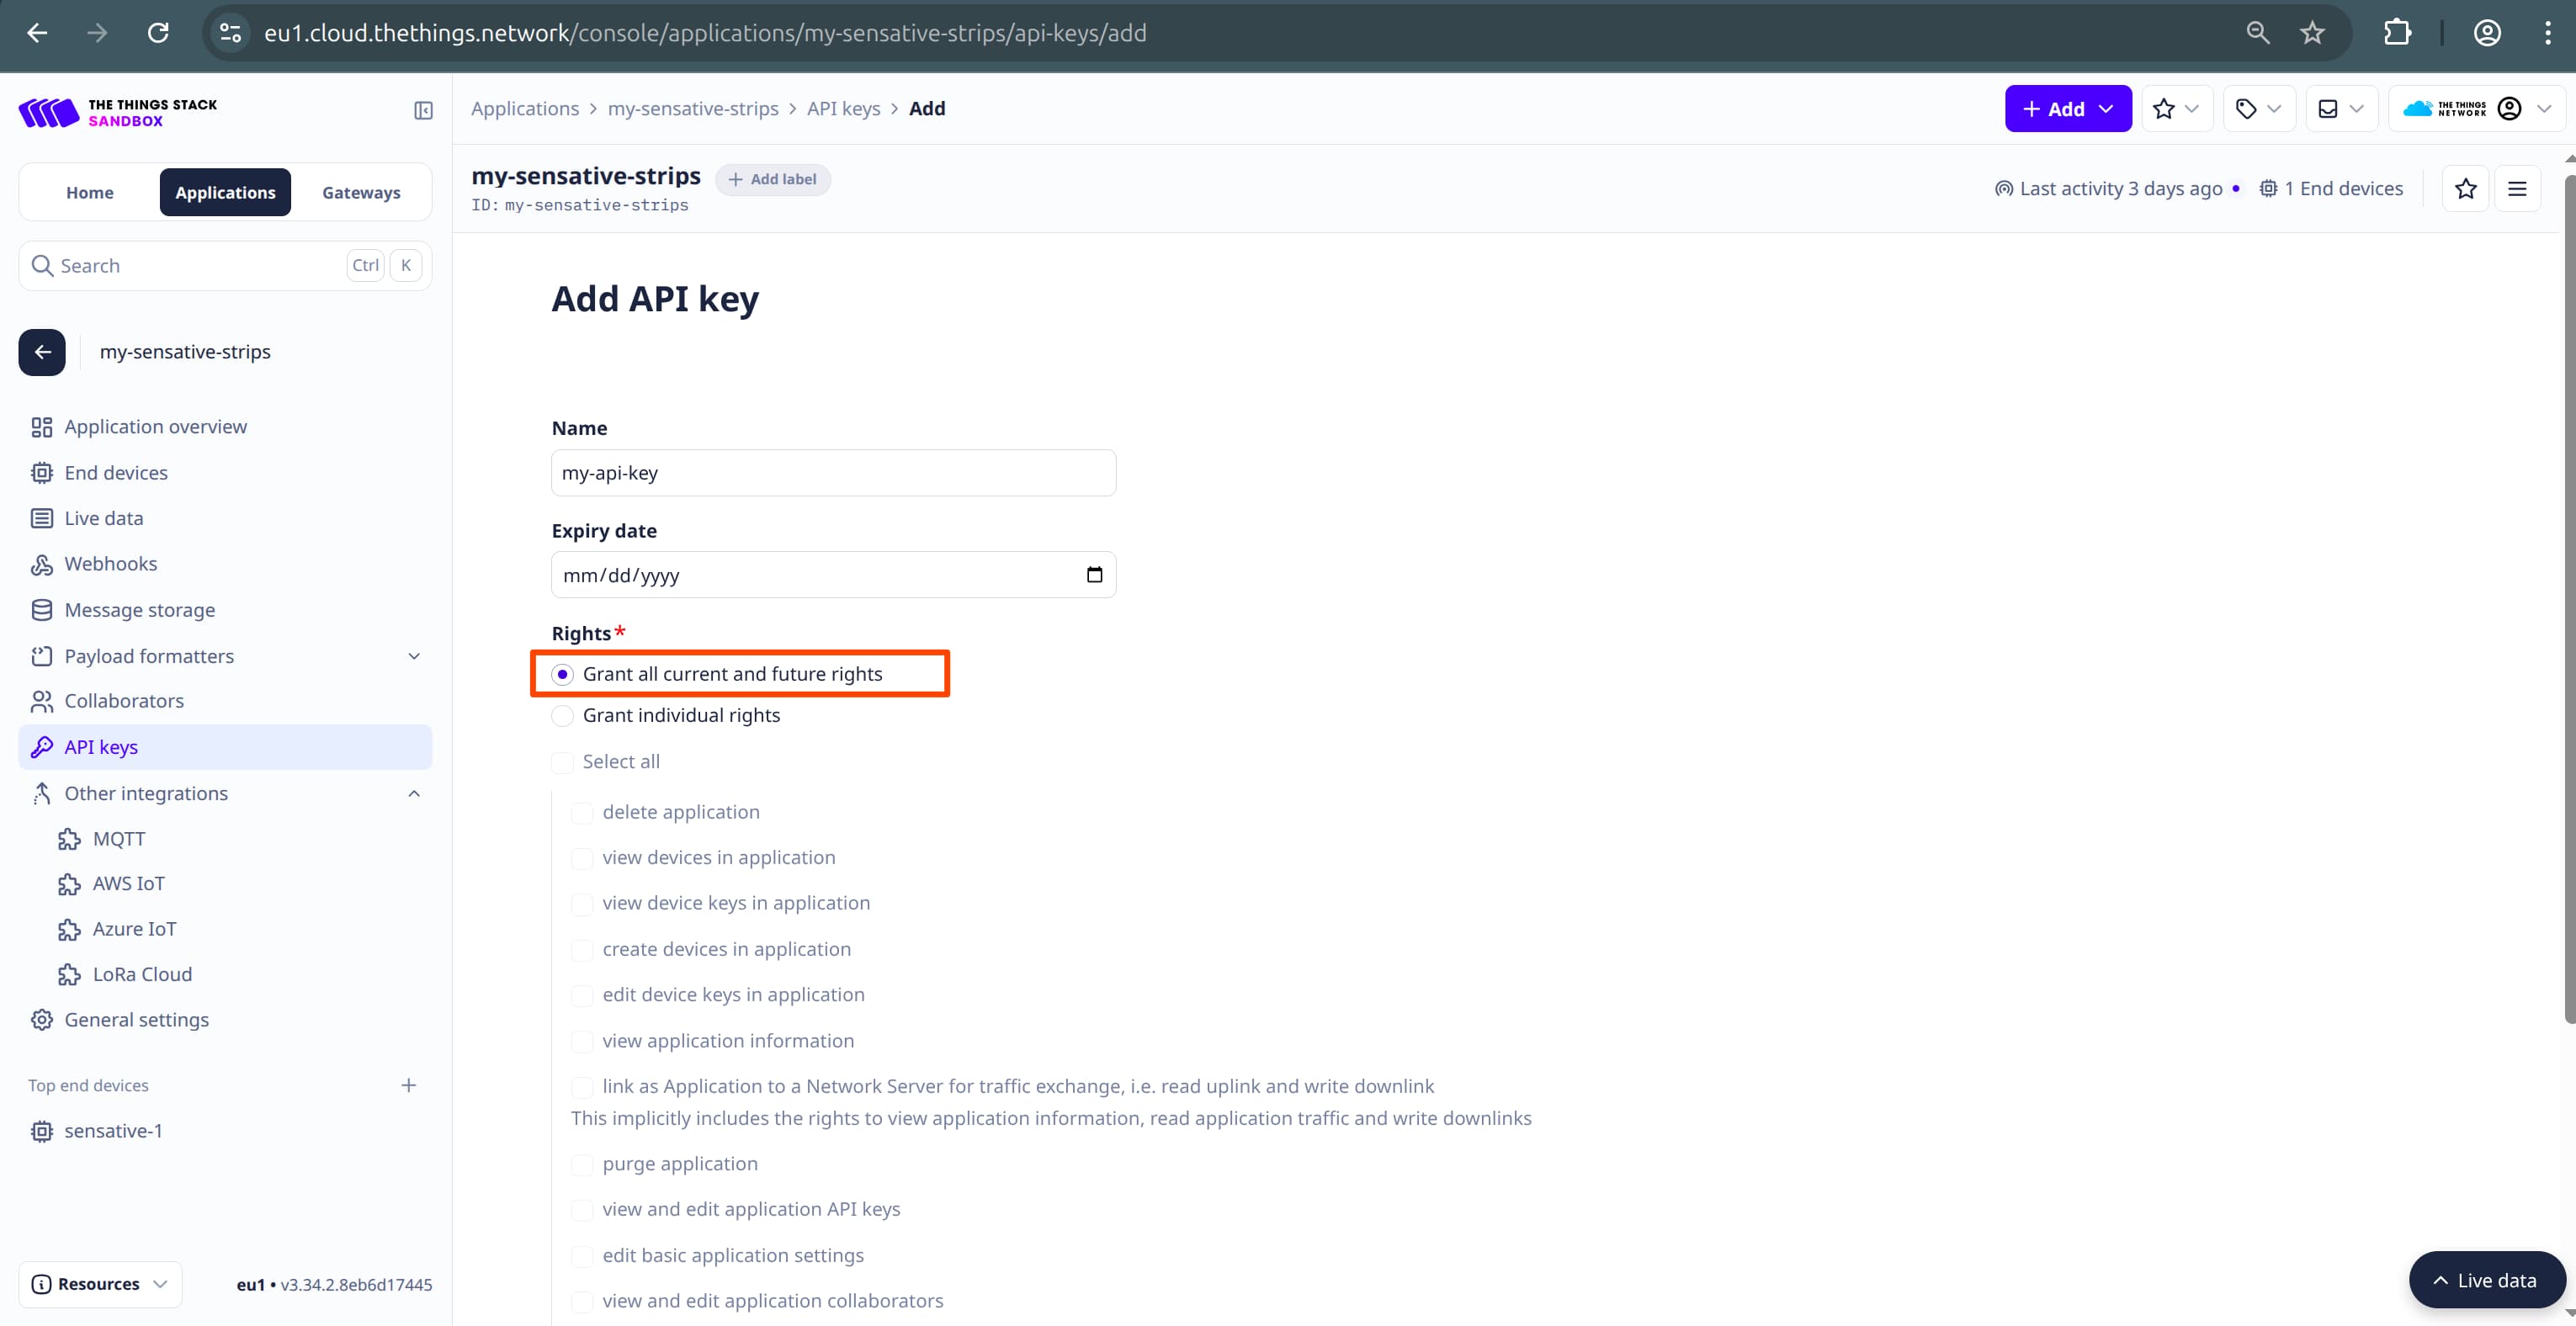Open the hamburger menu next to the star
This screenshot has height=1326, width=2576.
click(x=2519, y=188)
